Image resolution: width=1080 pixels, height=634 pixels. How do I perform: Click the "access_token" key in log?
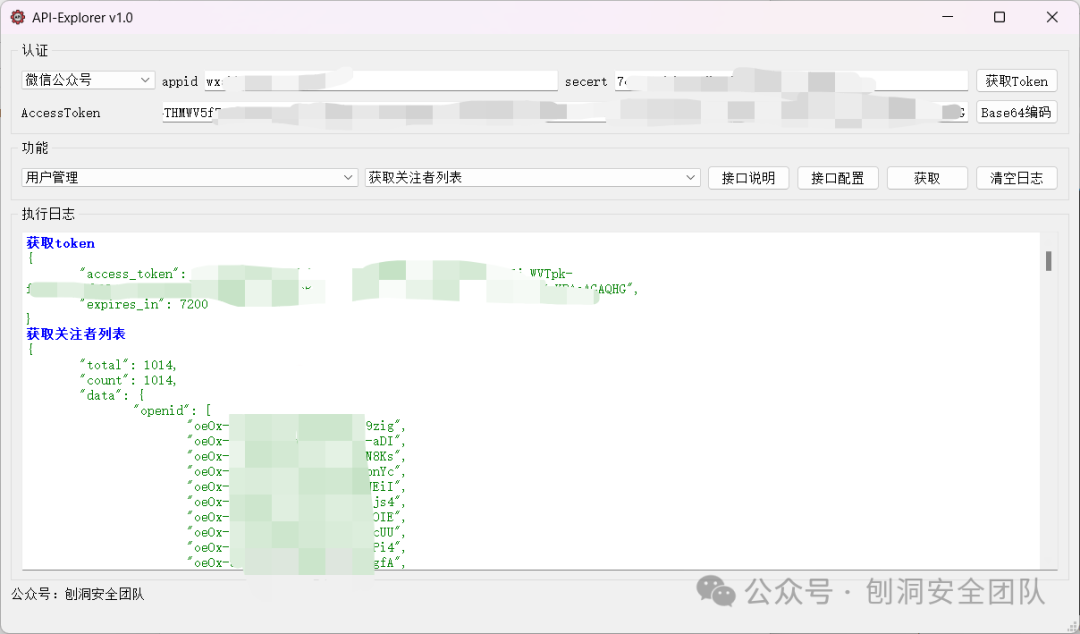tap(133, 274)
